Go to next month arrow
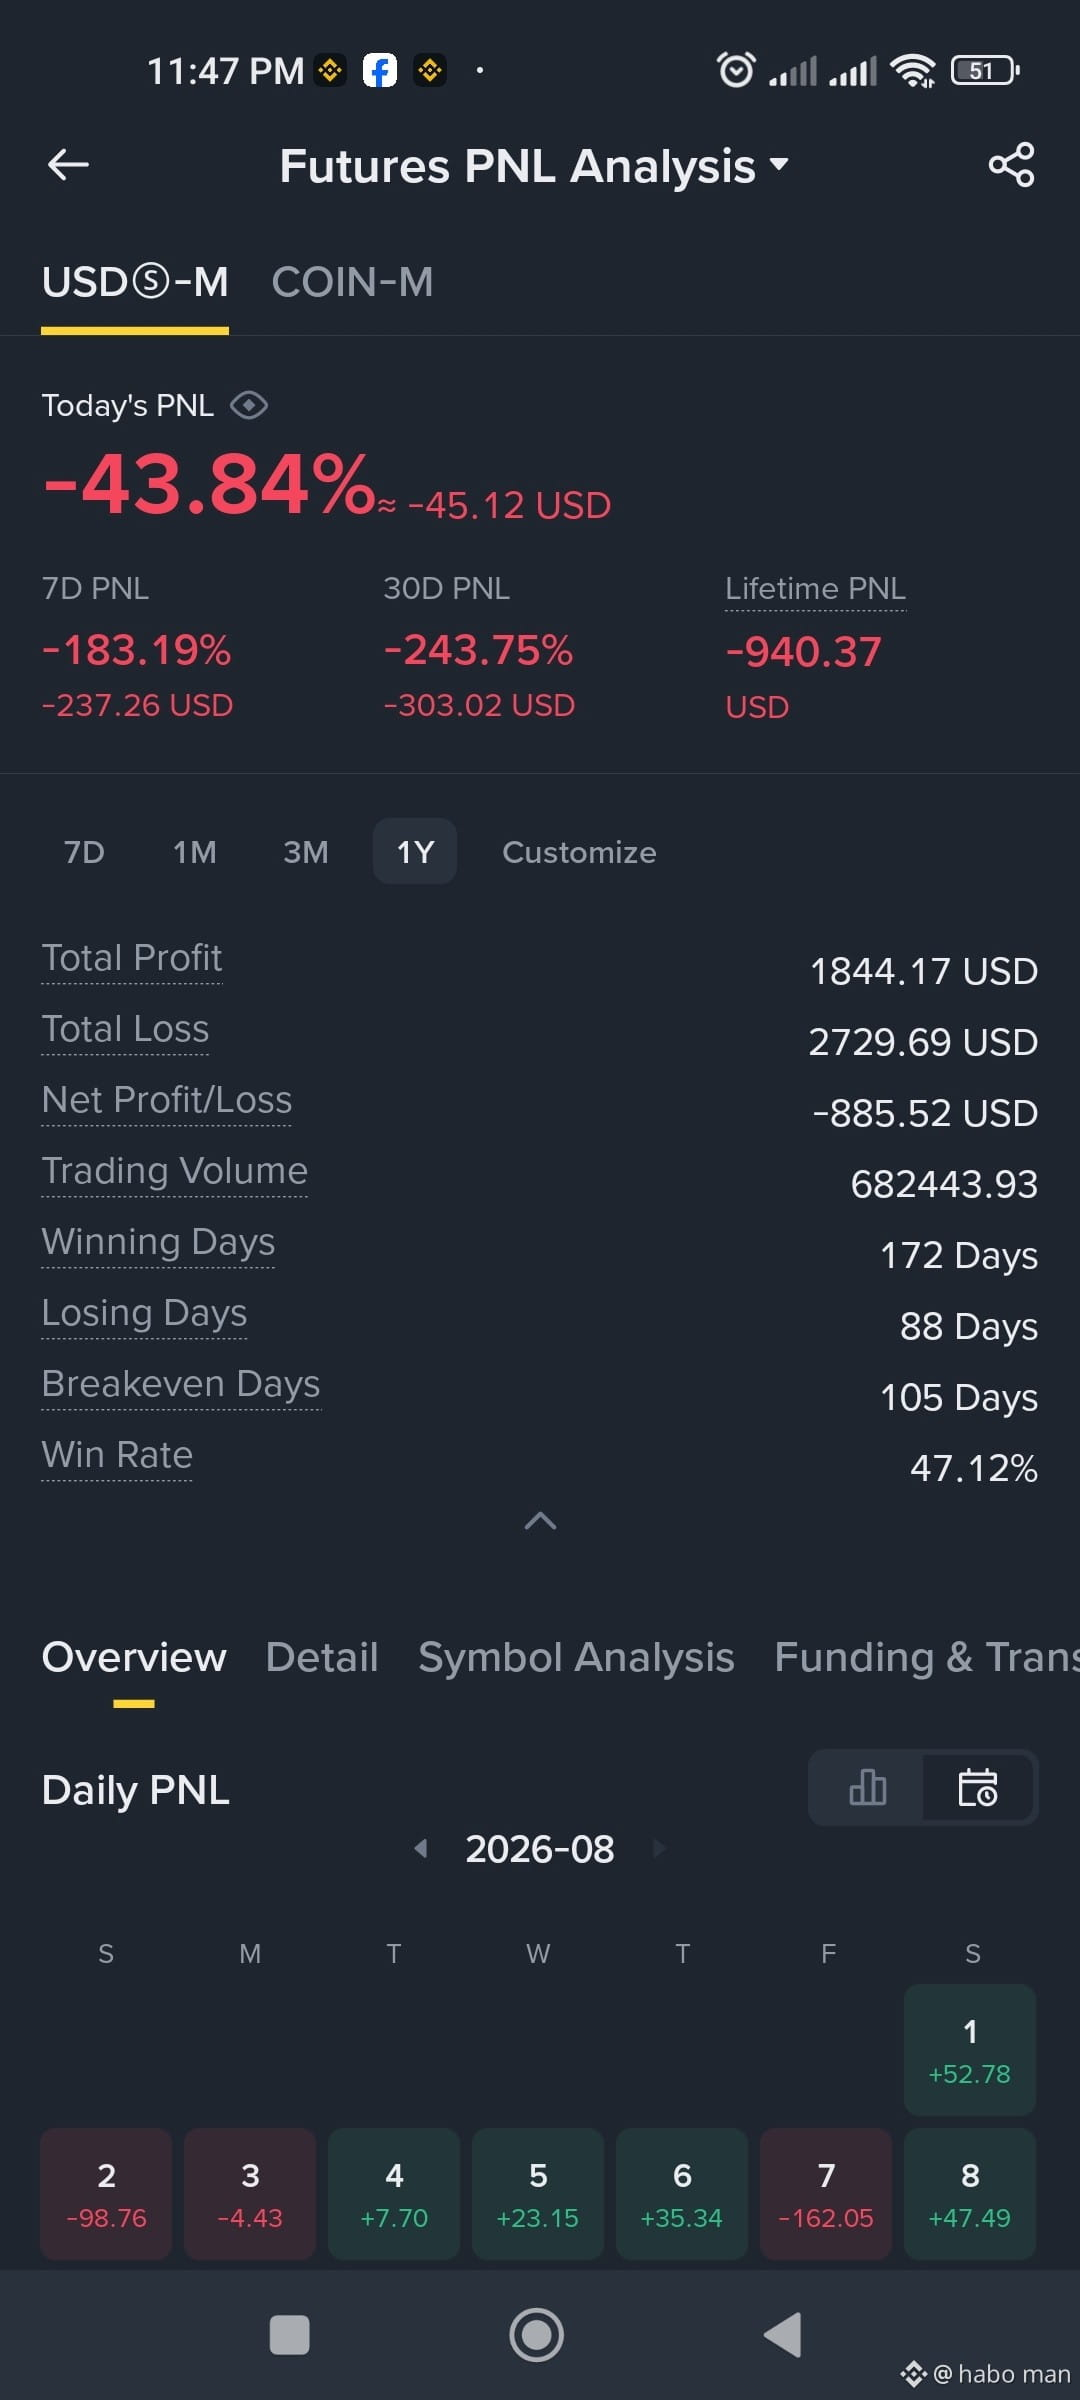This screenshot has height=2400, width=1080. click(x=659, y=1848)
